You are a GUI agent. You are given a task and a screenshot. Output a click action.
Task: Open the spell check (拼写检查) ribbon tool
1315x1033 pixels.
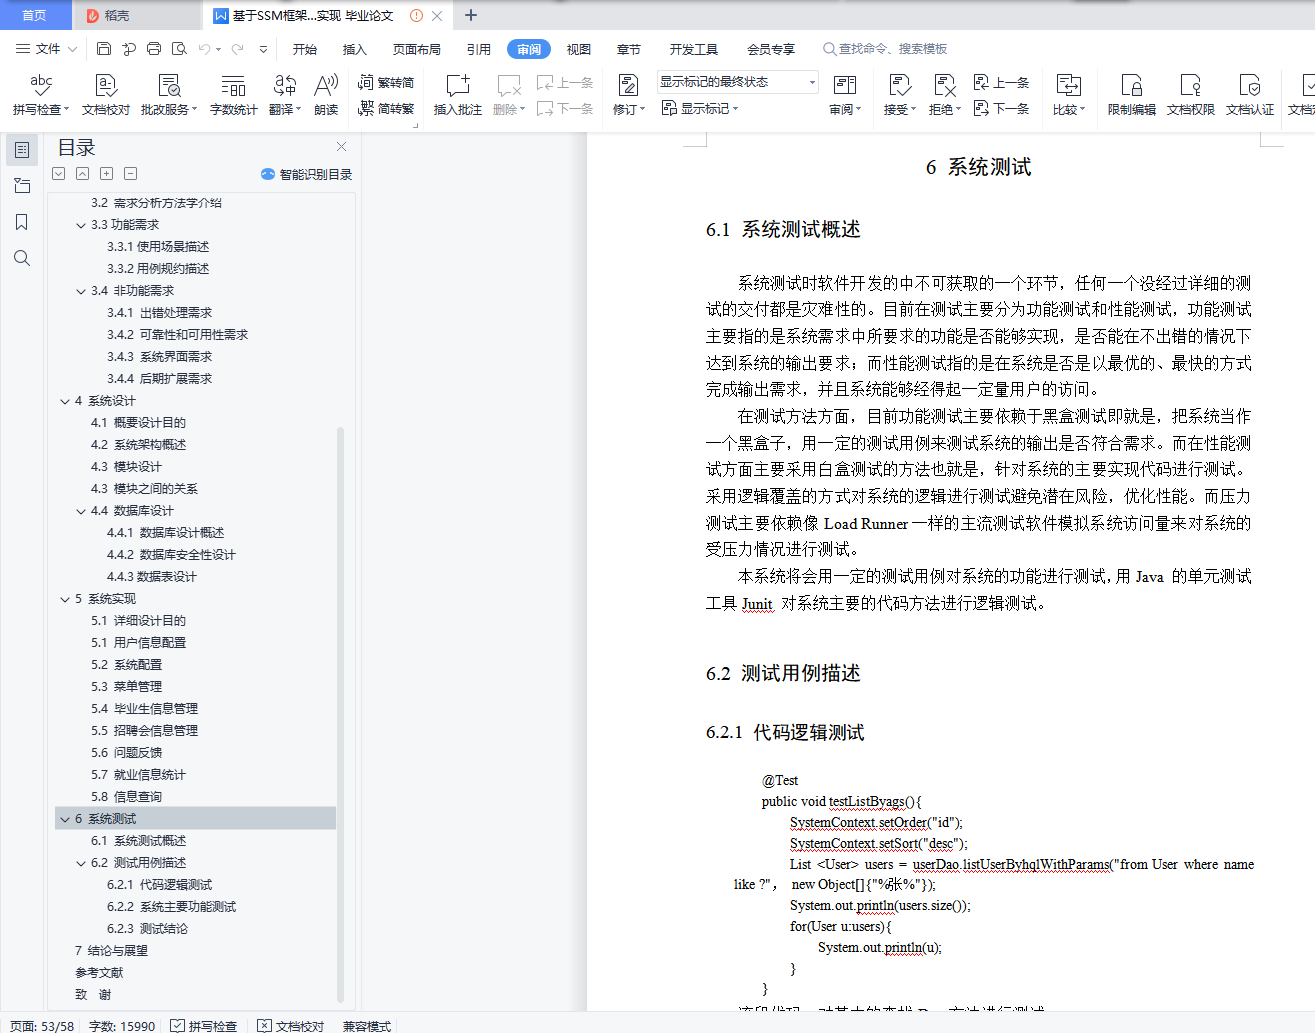point(41,95)
